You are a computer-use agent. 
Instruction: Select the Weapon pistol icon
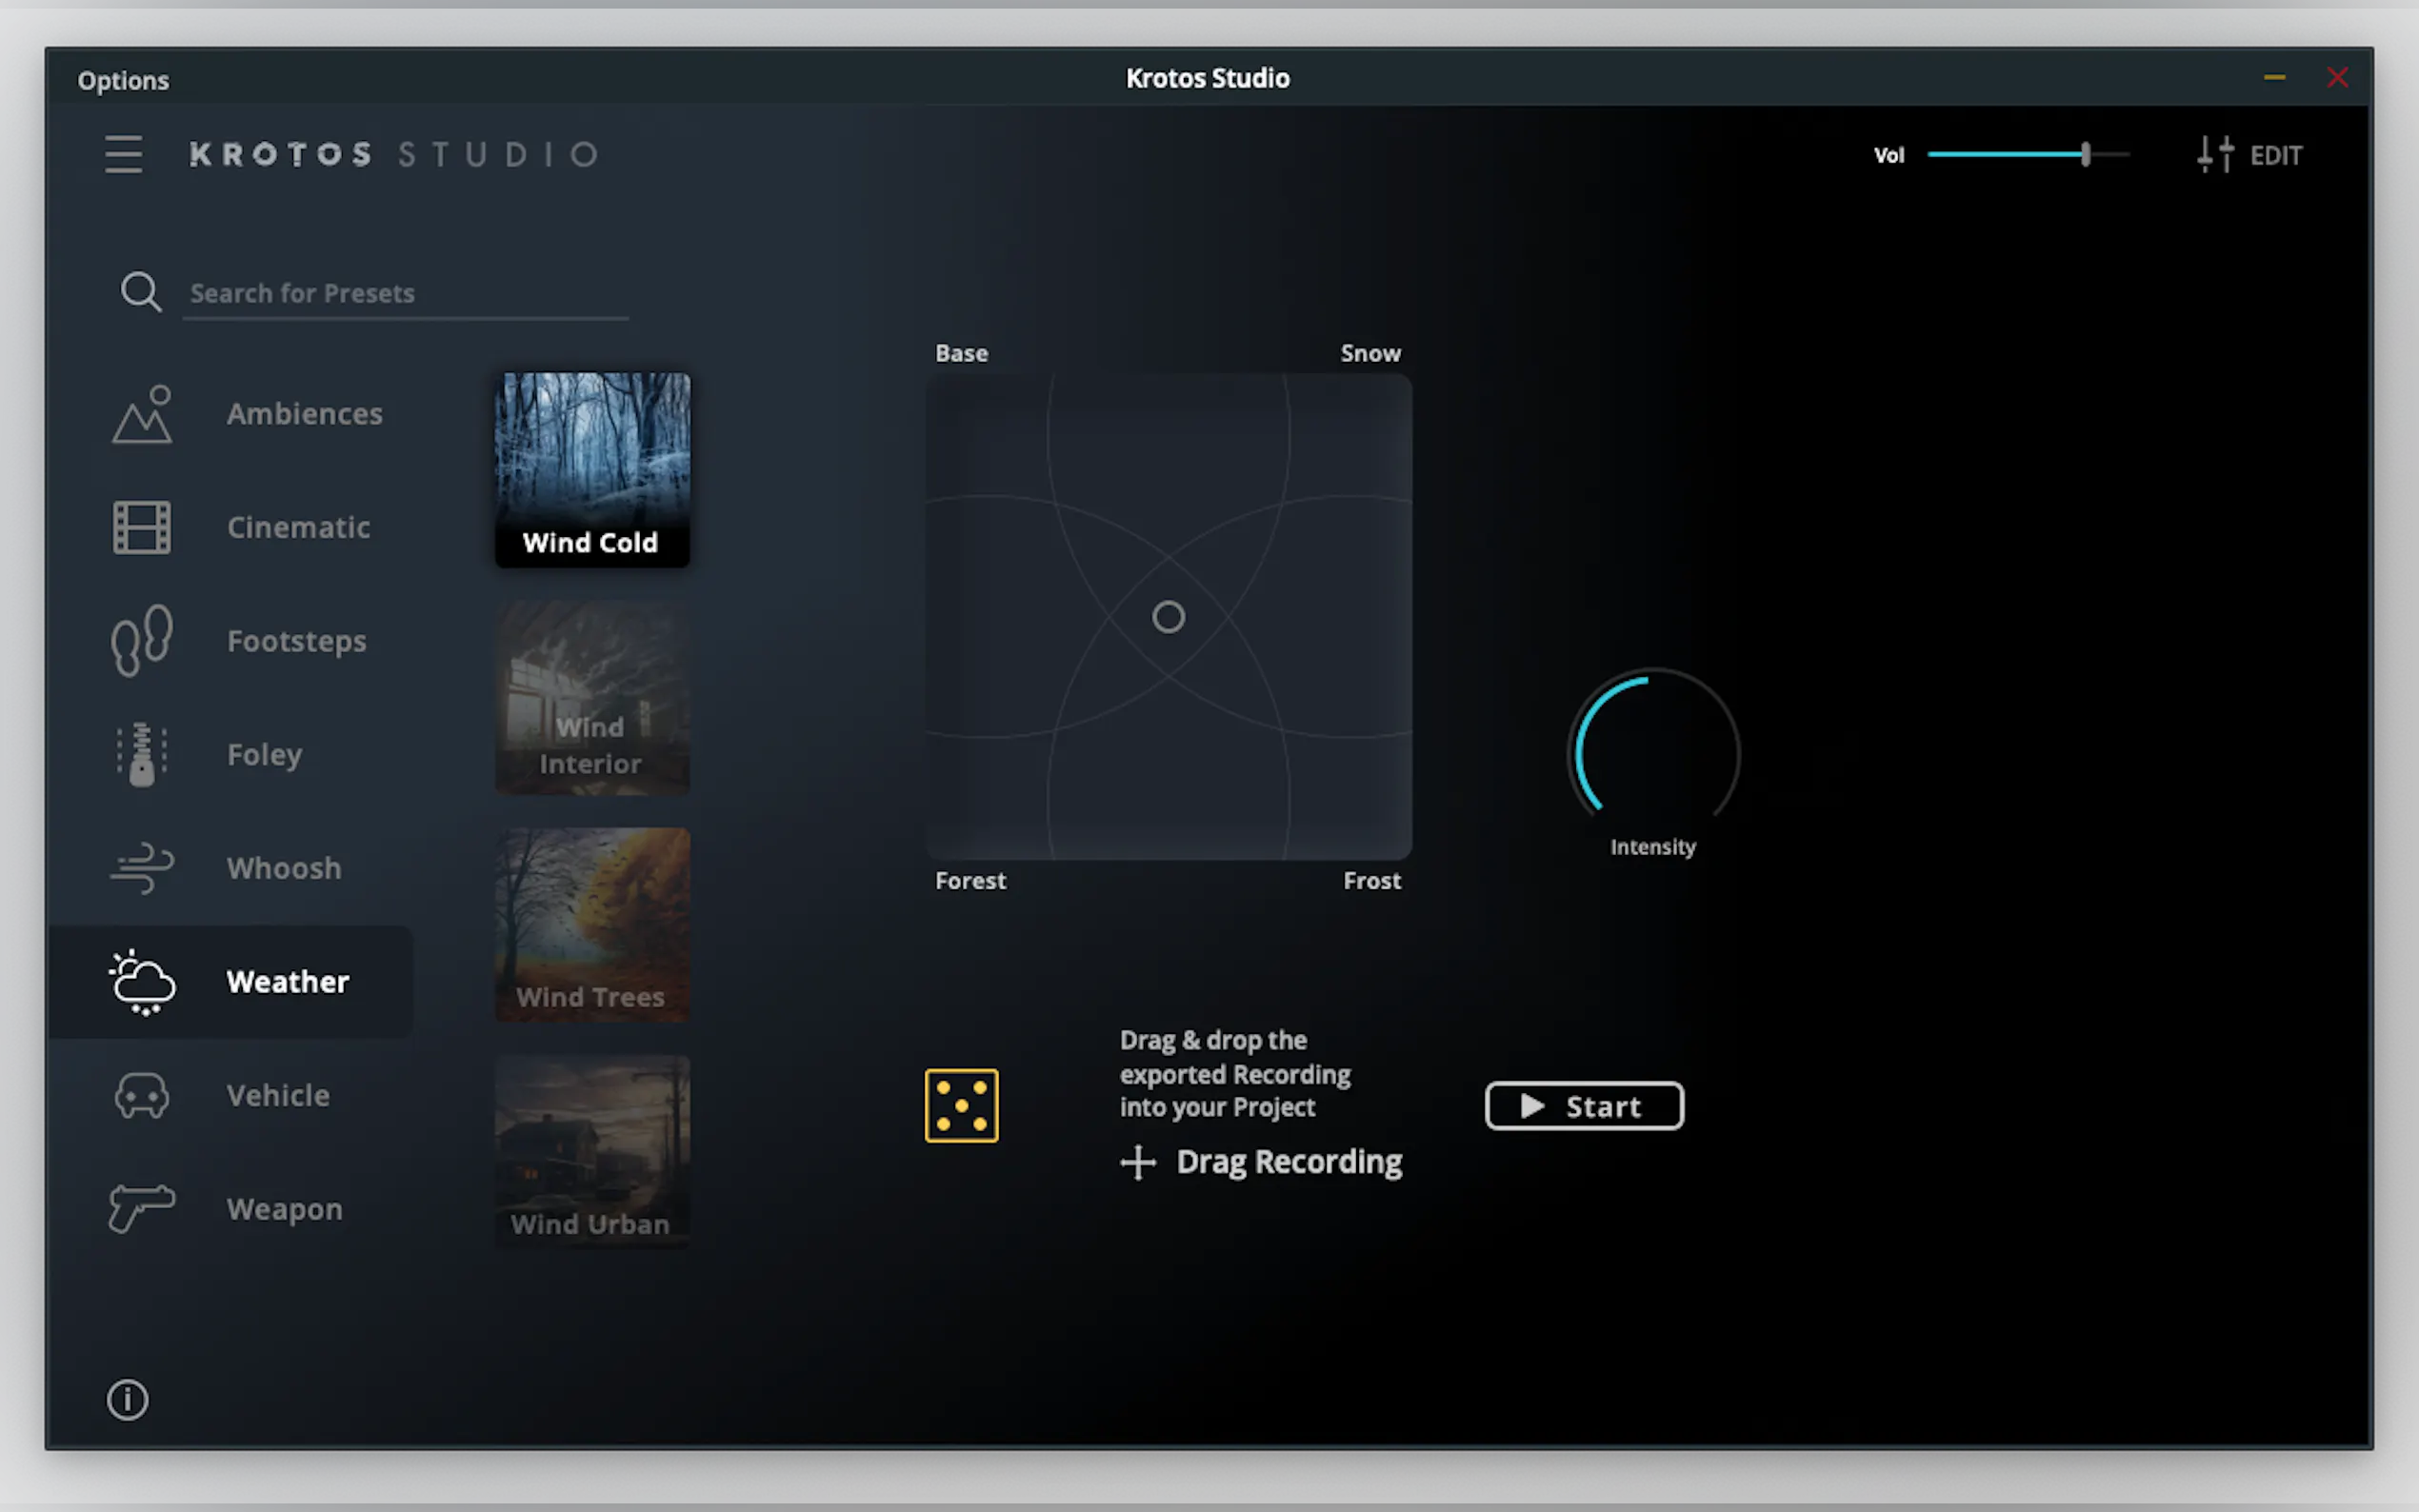click(142, 1207)
